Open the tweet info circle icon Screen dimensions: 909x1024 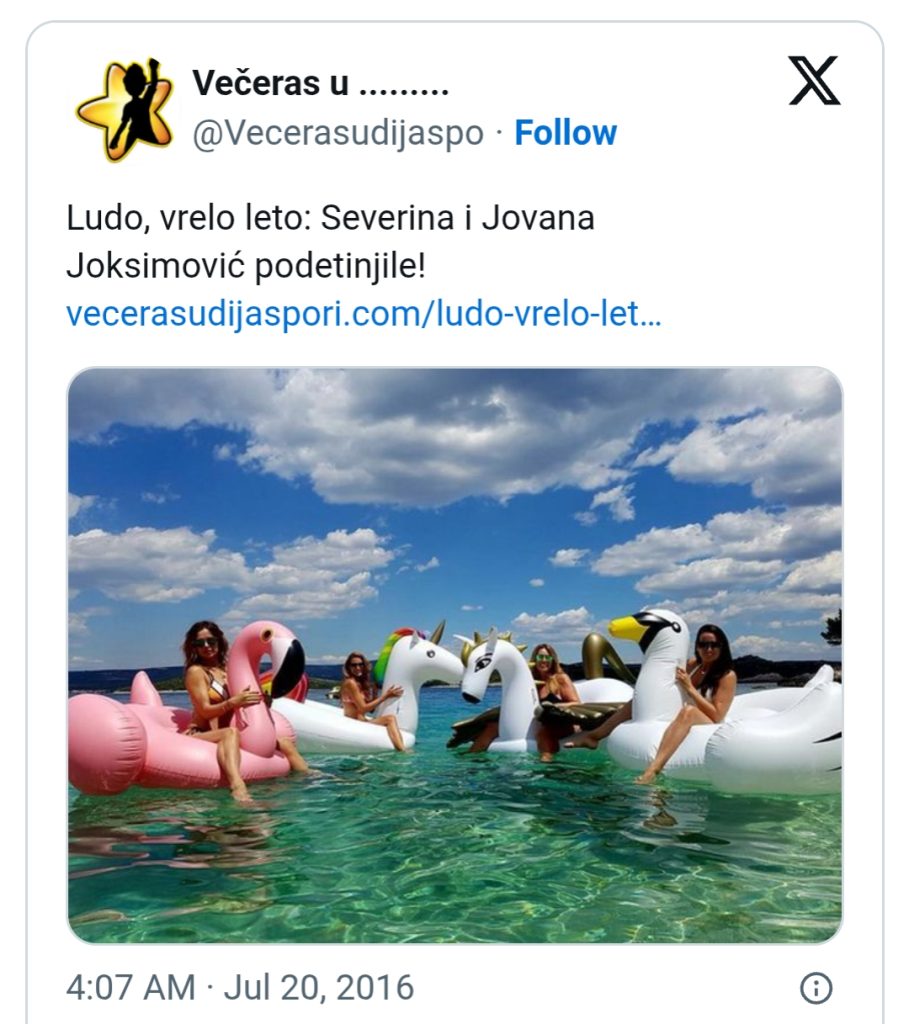tap(816, 988)
